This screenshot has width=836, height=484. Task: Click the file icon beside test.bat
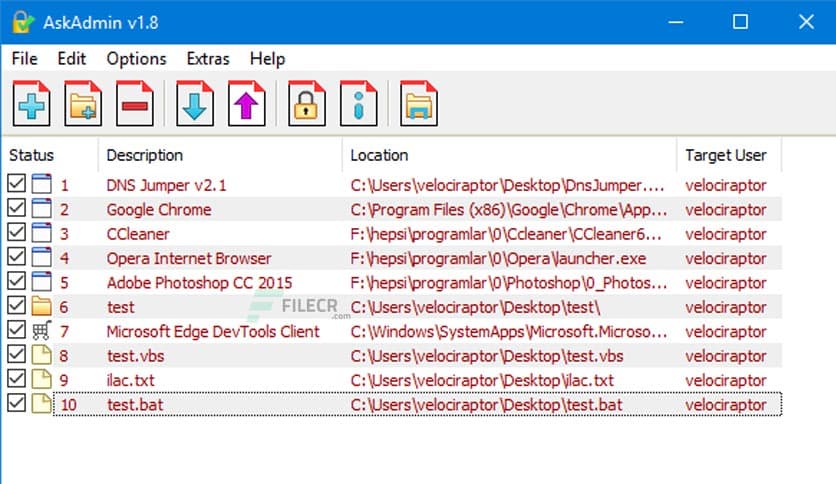[x=42, y=404]
